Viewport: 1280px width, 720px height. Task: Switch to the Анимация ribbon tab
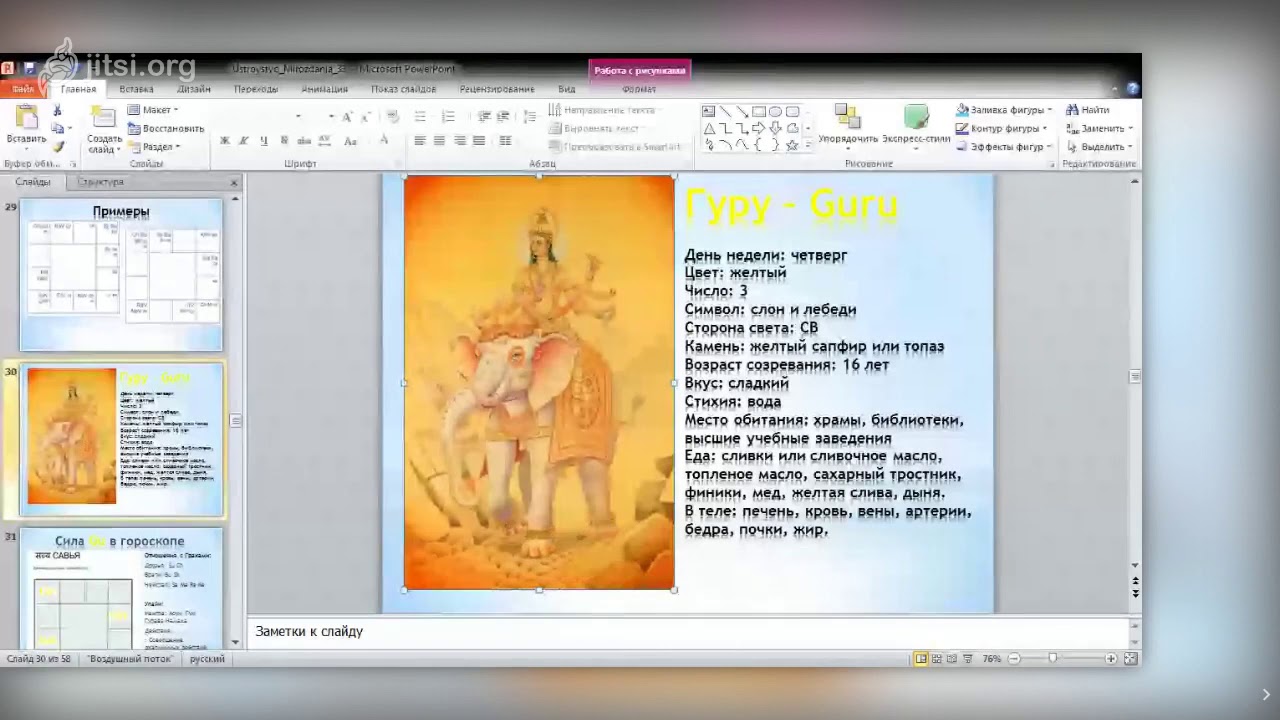pyautogui.click(x=324, y=89)
